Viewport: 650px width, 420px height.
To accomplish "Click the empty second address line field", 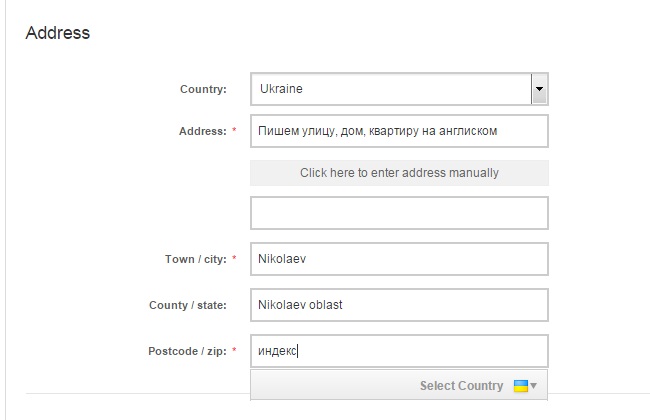I will tap(399, 213).
